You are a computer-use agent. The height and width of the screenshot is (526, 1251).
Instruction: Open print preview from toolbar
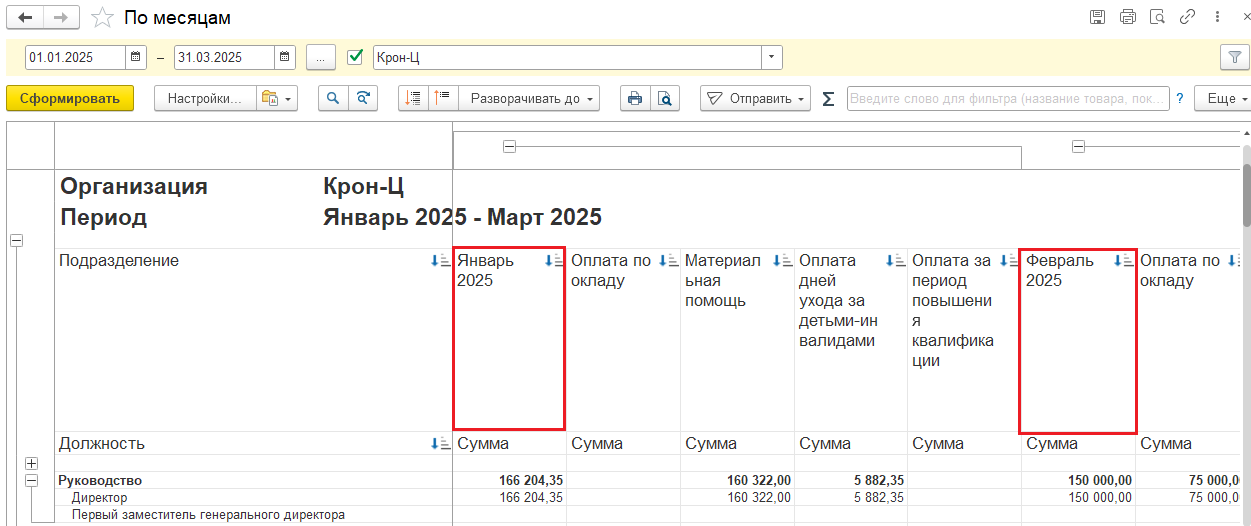click(664, 98)
